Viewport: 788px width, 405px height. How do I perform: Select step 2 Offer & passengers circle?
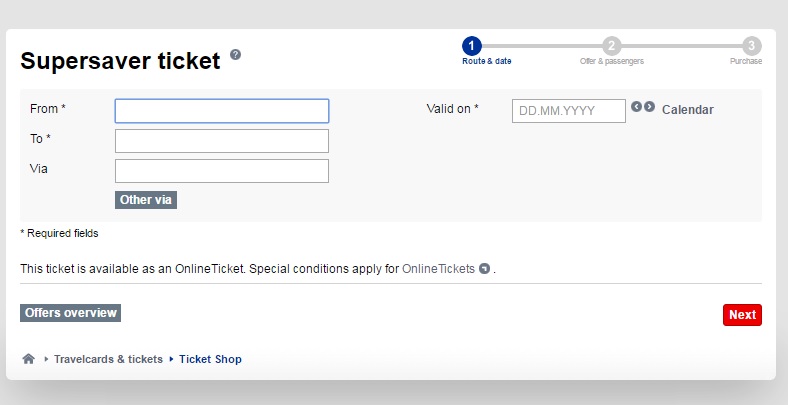611,46
